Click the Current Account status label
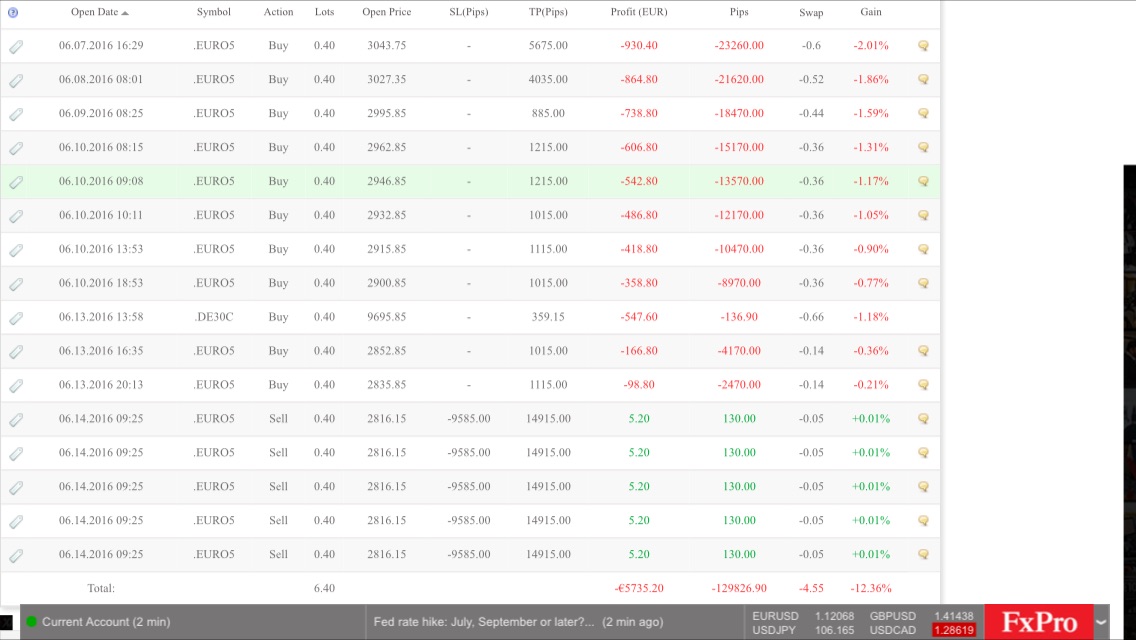The image size is (1136, 640). pos(105,622)
